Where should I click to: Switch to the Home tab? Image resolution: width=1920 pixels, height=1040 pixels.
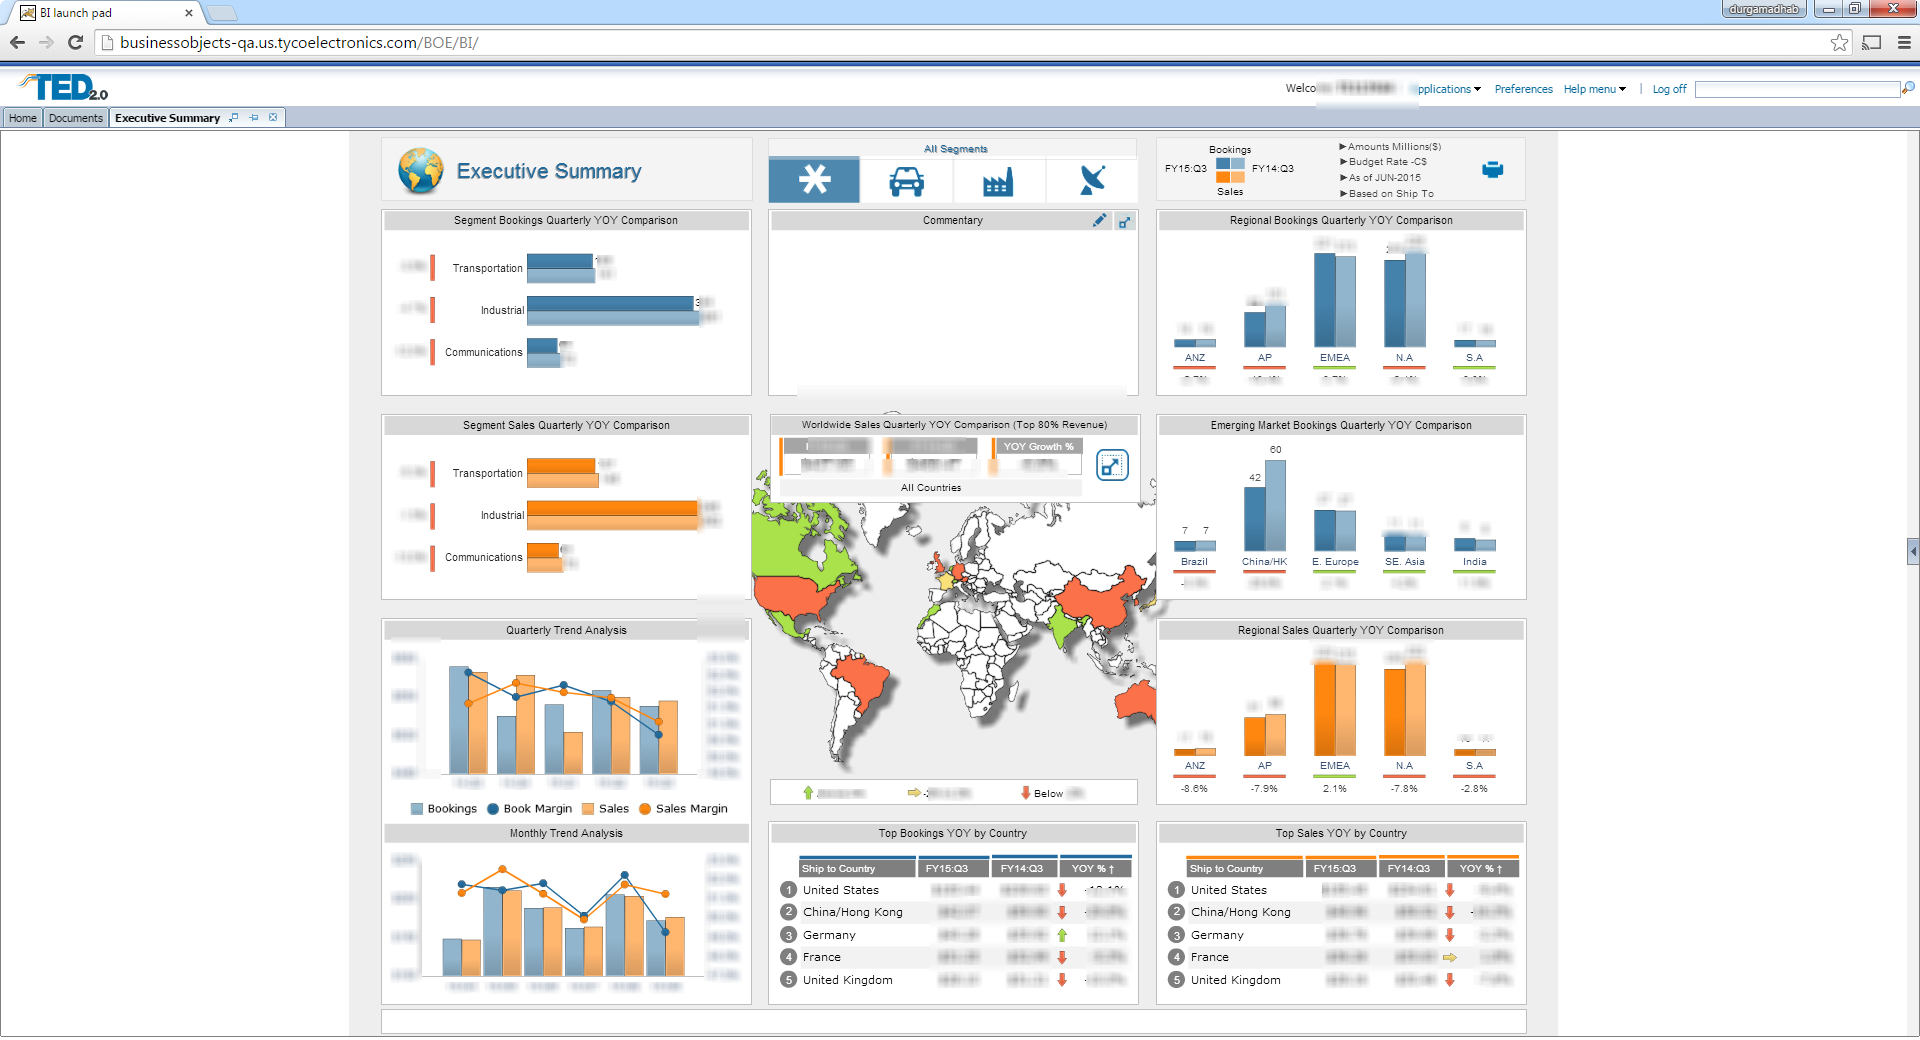pos(22,118)
